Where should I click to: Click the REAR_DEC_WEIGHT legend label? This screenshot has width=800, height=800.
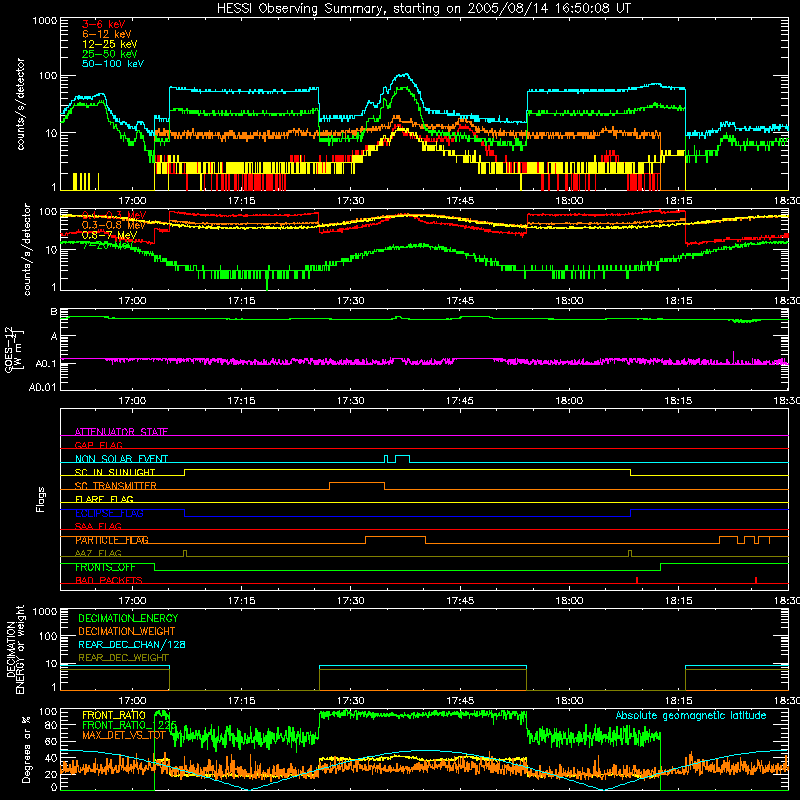coord(123,658)
